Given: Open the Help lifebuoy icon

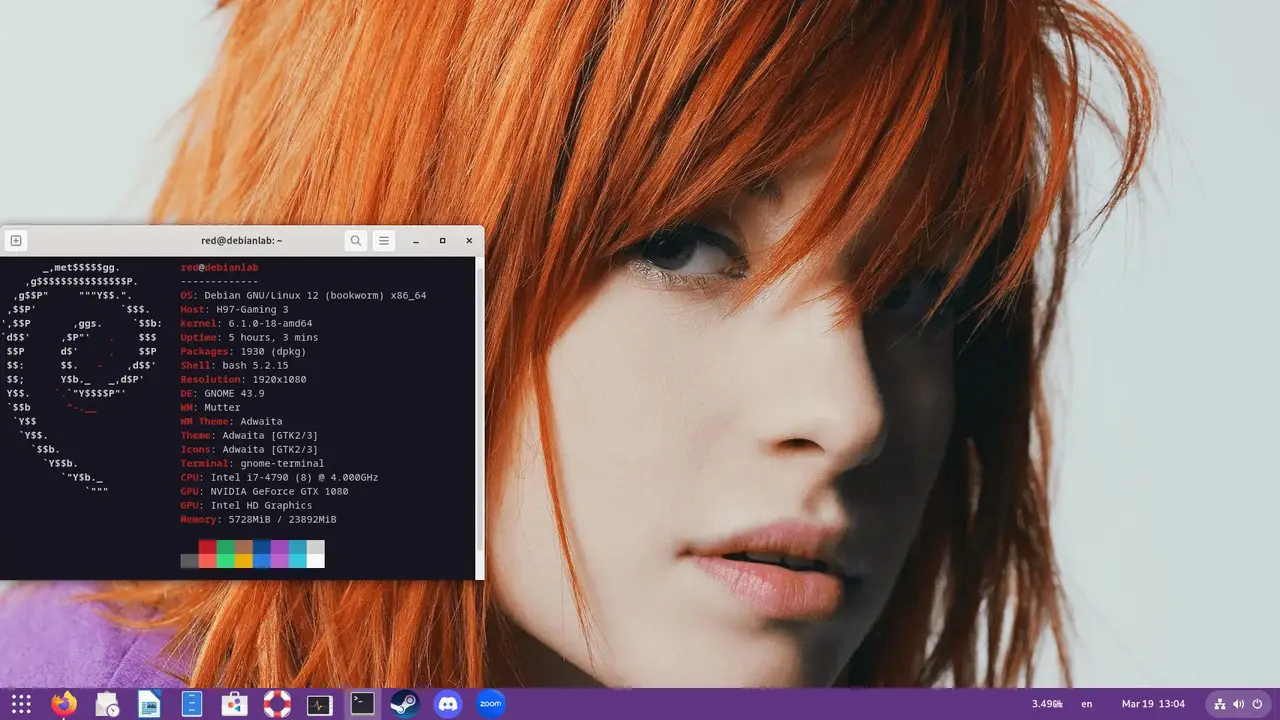Looking at the screenshot, I should (x=277, y=704).
